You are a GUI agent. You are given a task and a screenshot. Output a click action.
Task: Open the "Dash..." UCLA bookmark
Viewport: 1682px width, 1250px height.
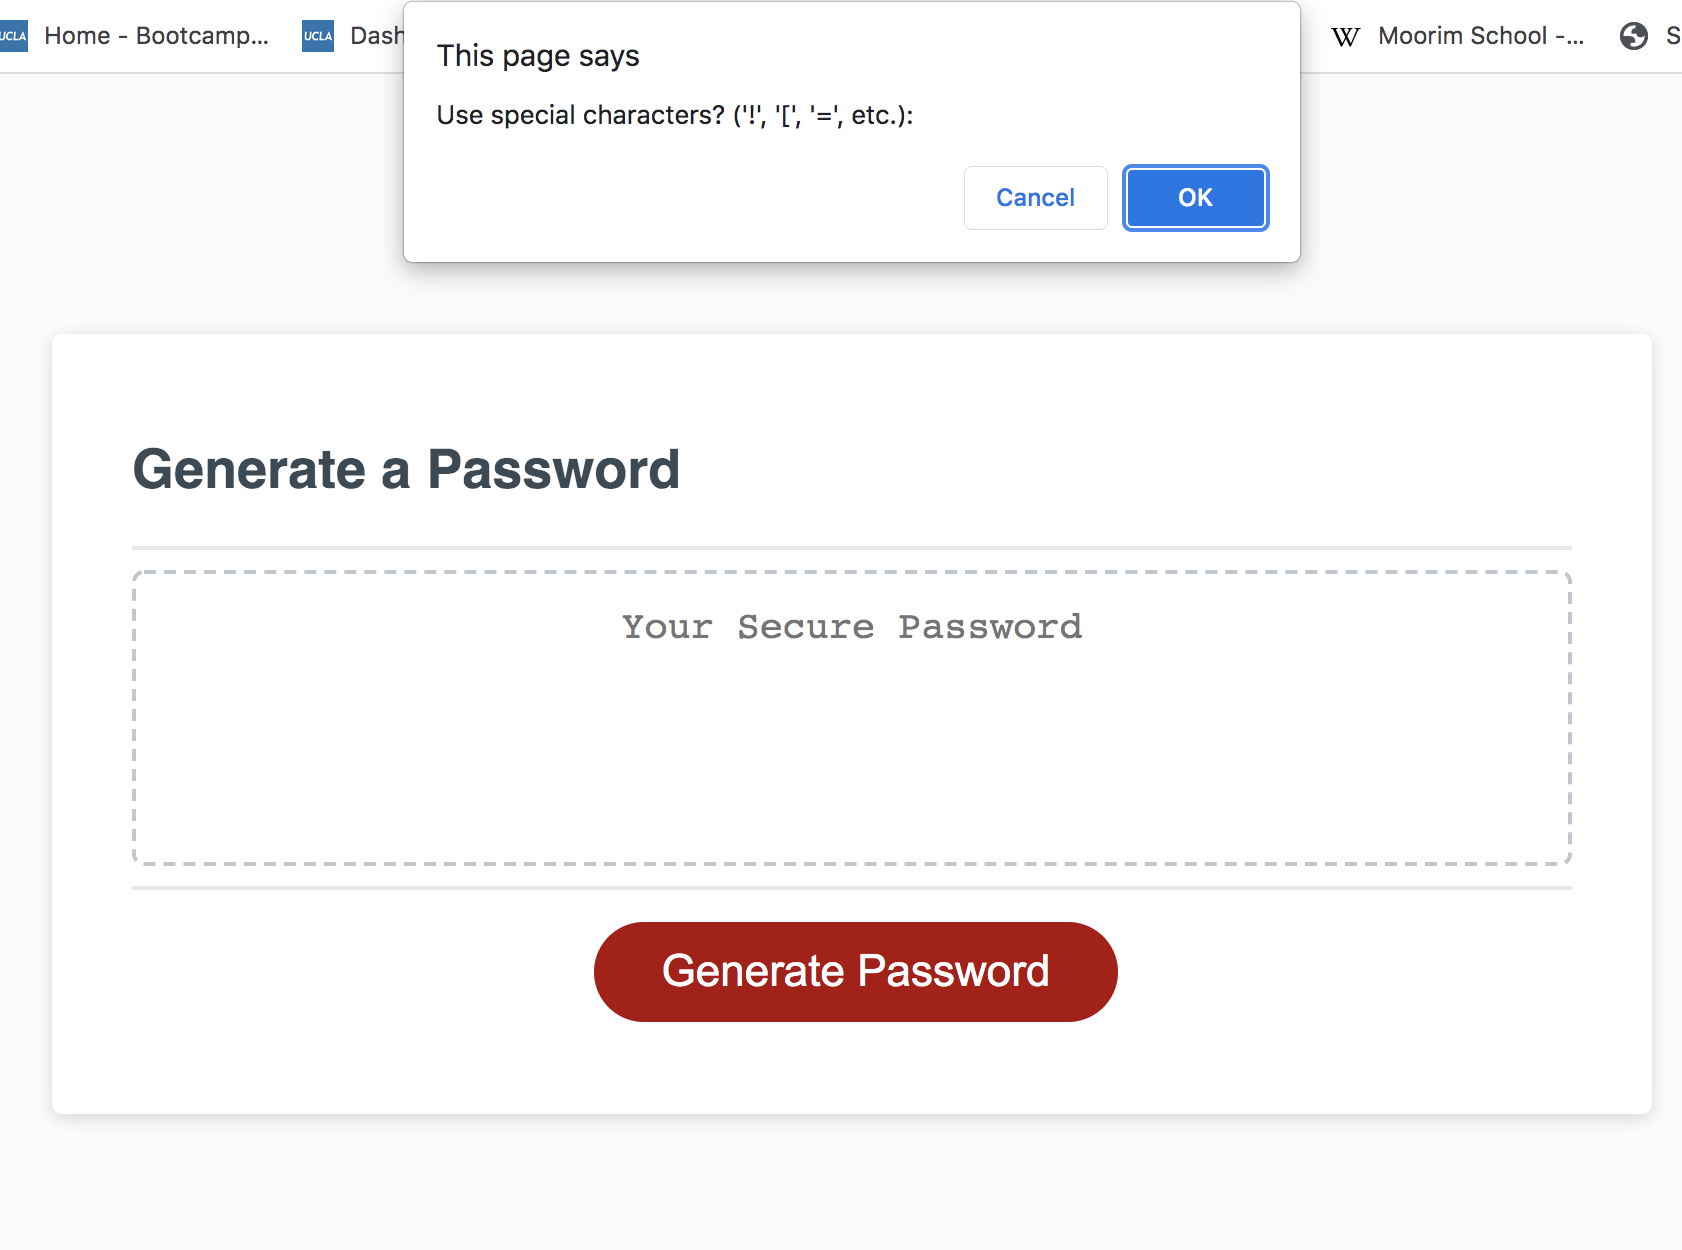[x=375, y=36]
